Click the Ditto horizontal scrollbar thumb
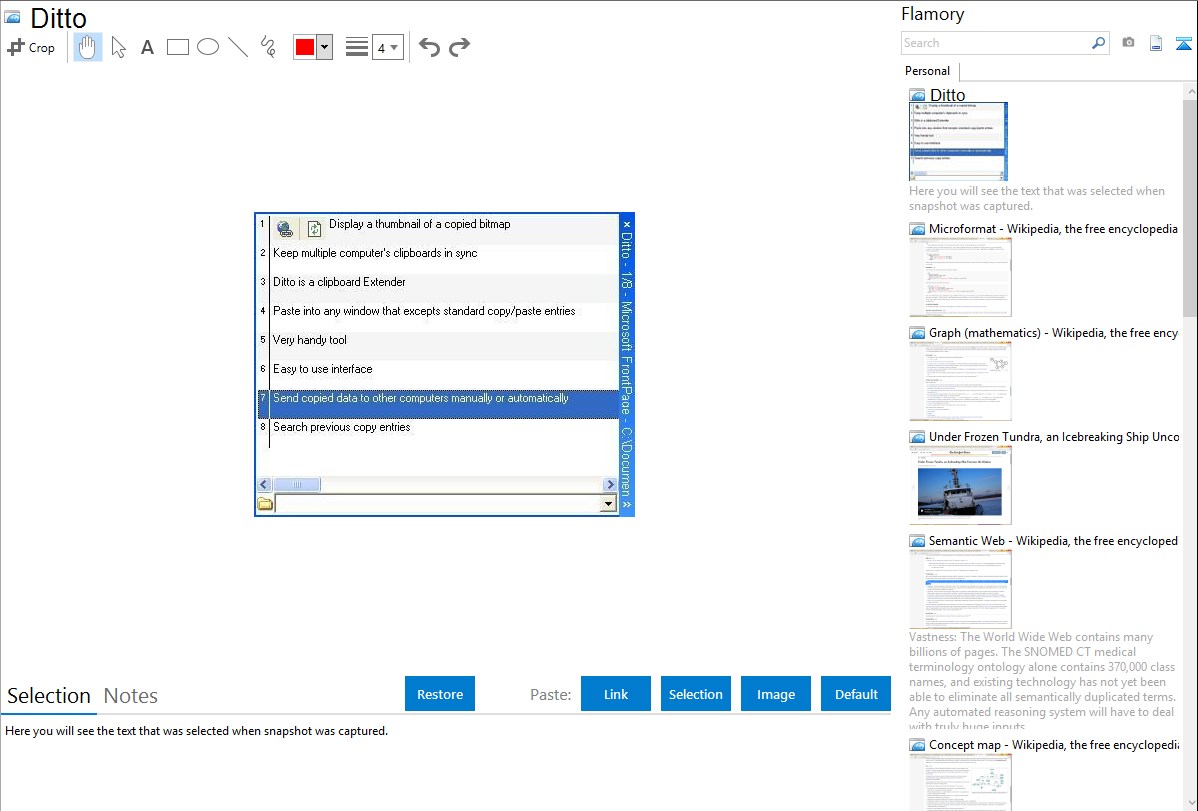Image resolution: width=1198 pixels, height=811 pixels. click(297, 484)
